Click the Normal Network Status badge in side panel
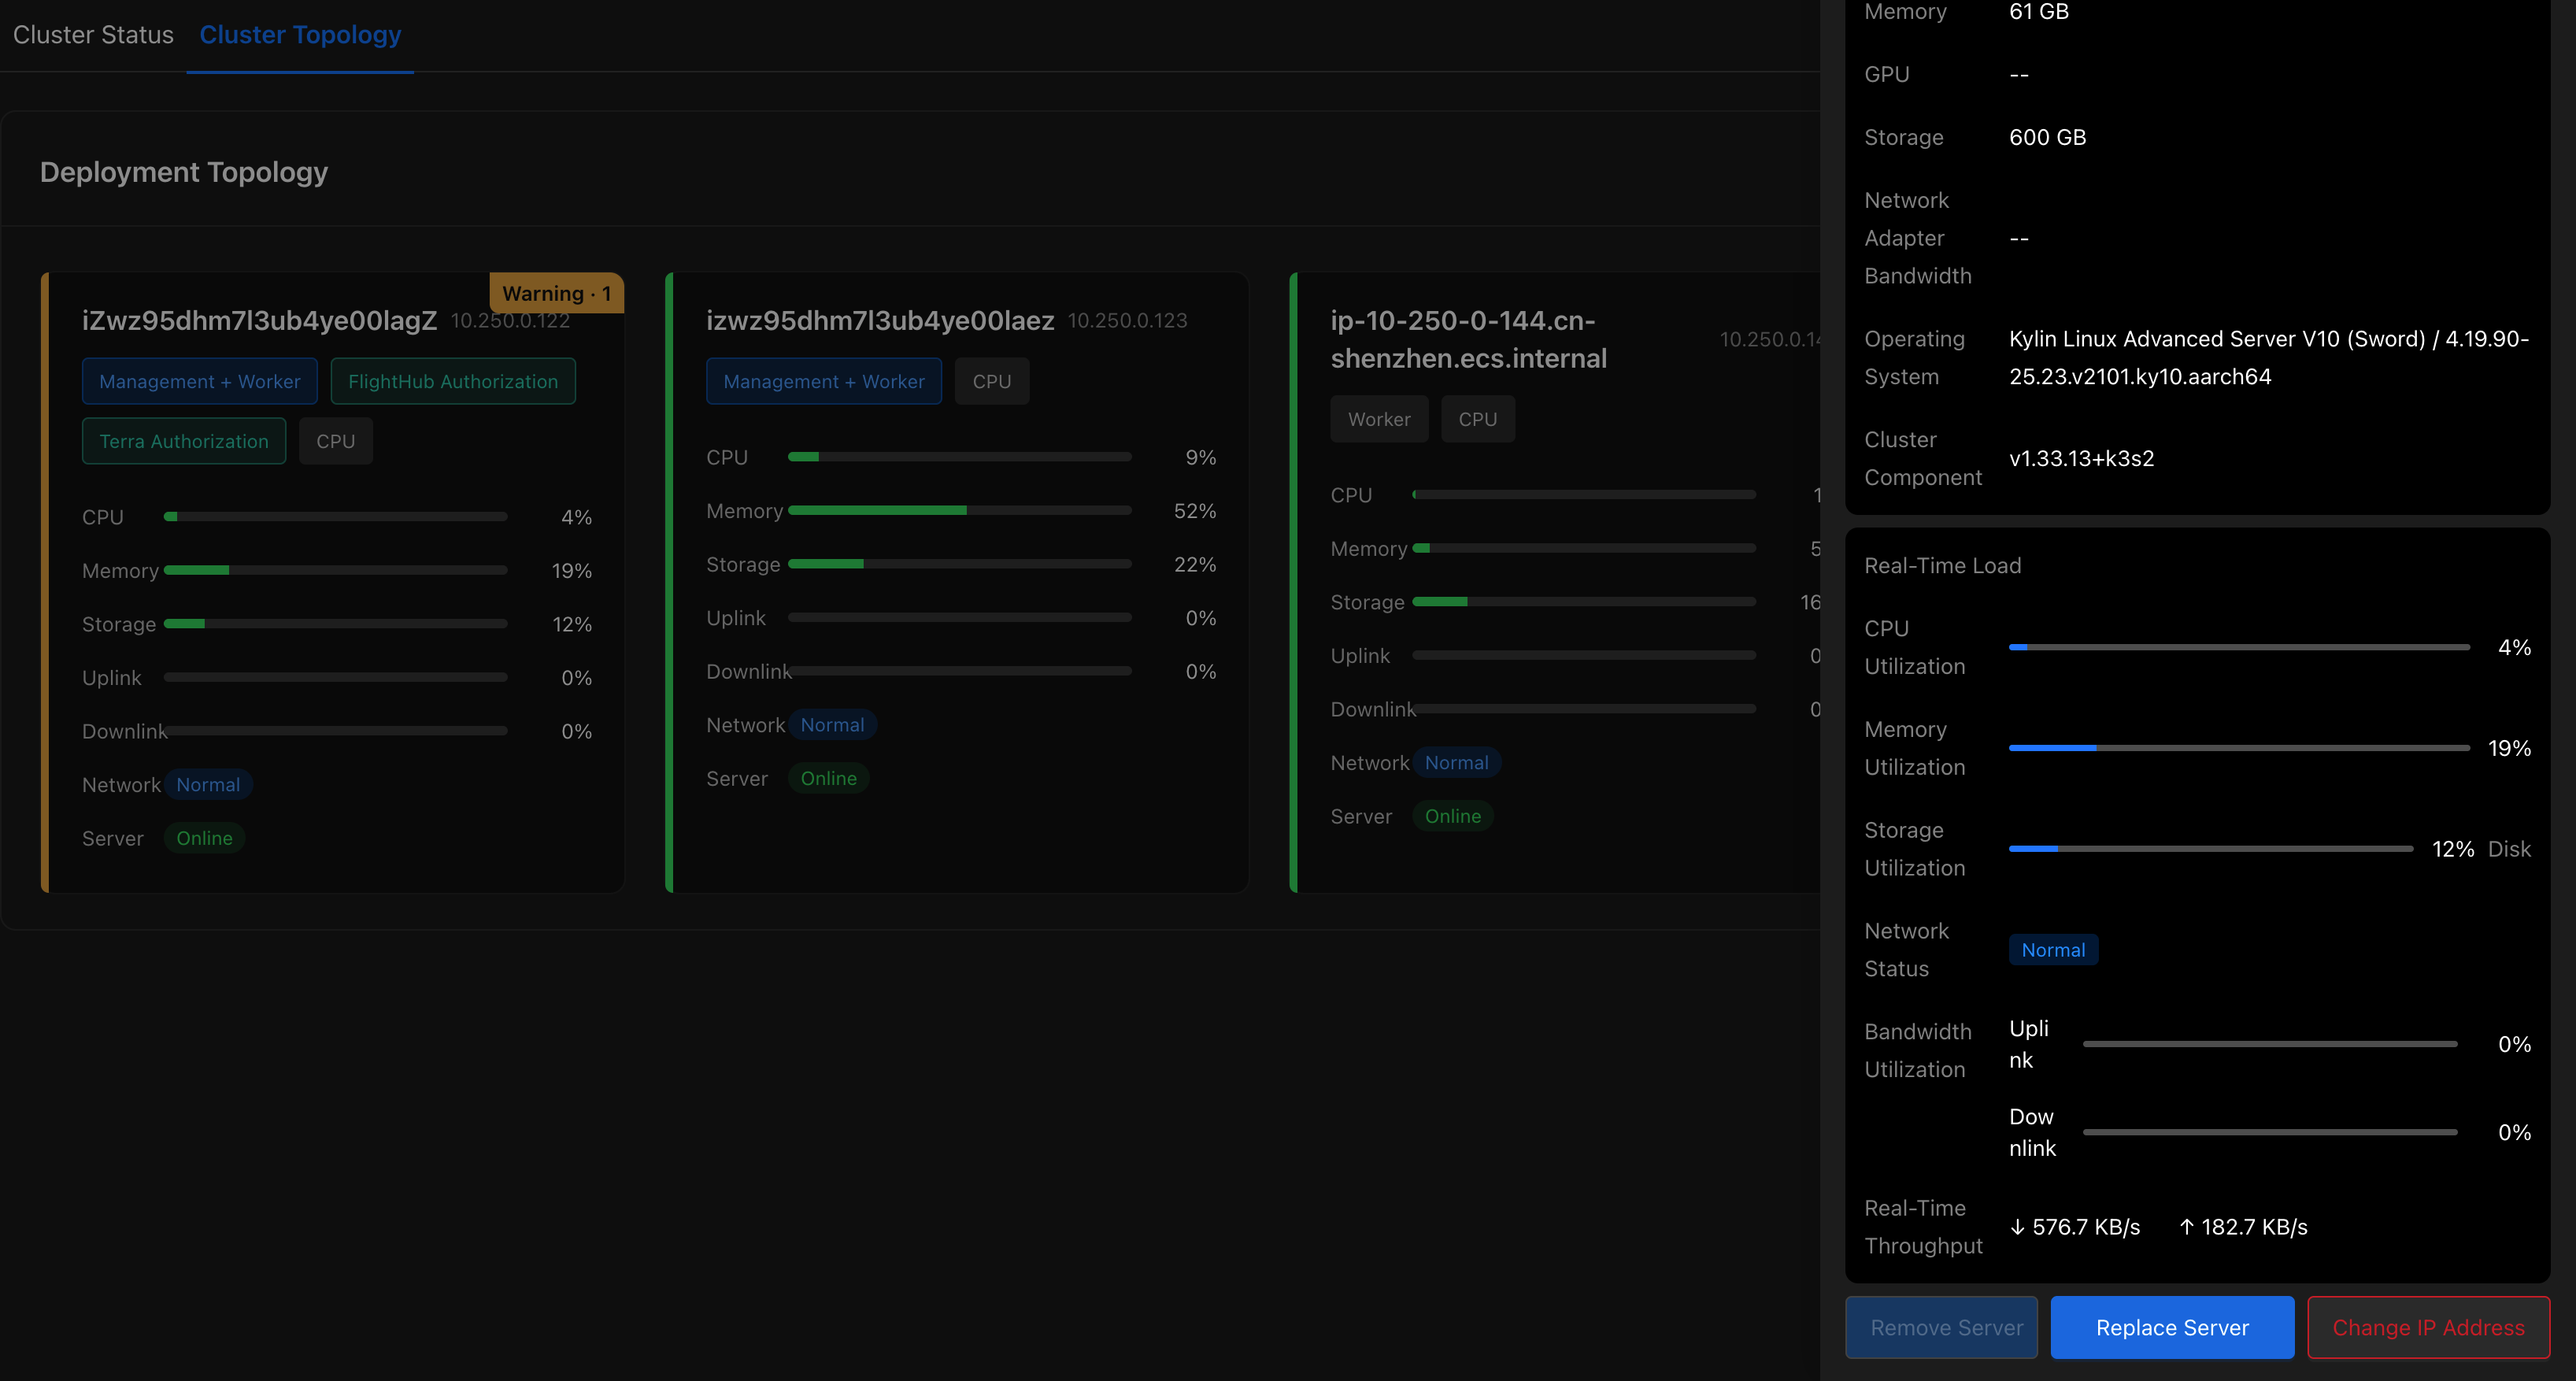This screenshot has width=2576, height=1381. (x=2053, y=950)
